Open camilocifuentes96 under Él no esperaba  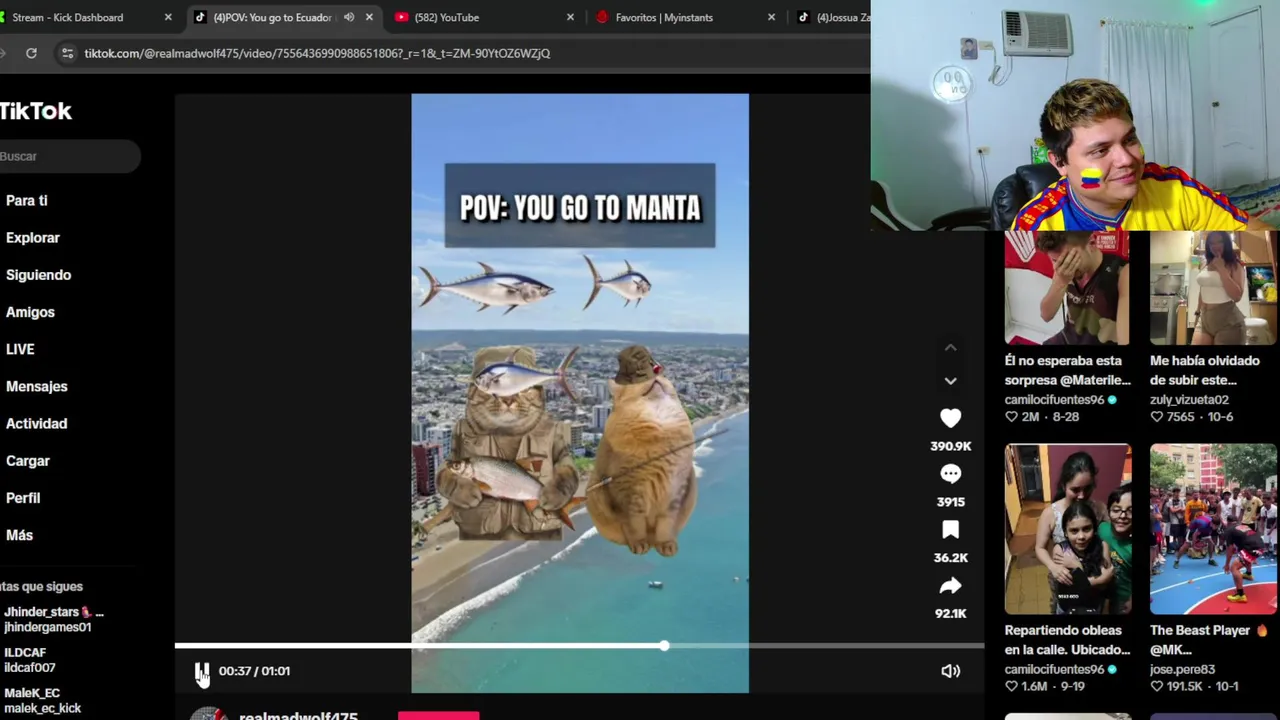point(1054,400)
